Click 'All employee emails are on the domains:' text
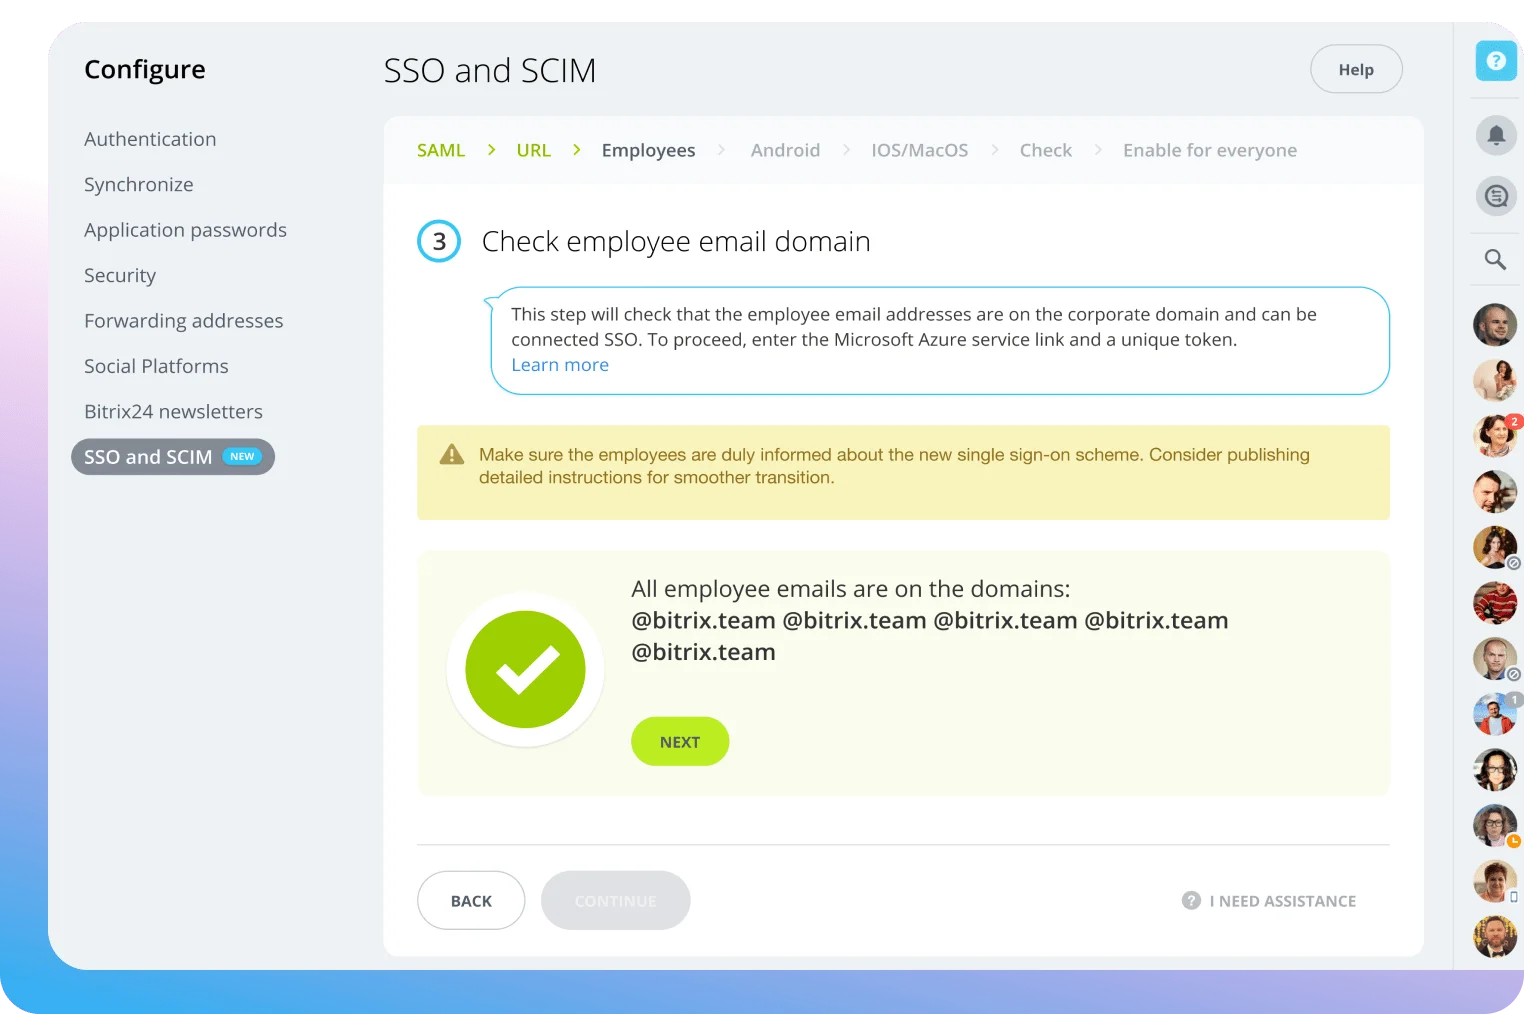Image resolution: width=1524 pixels, height=1014 pixels. tap(851, 589)
